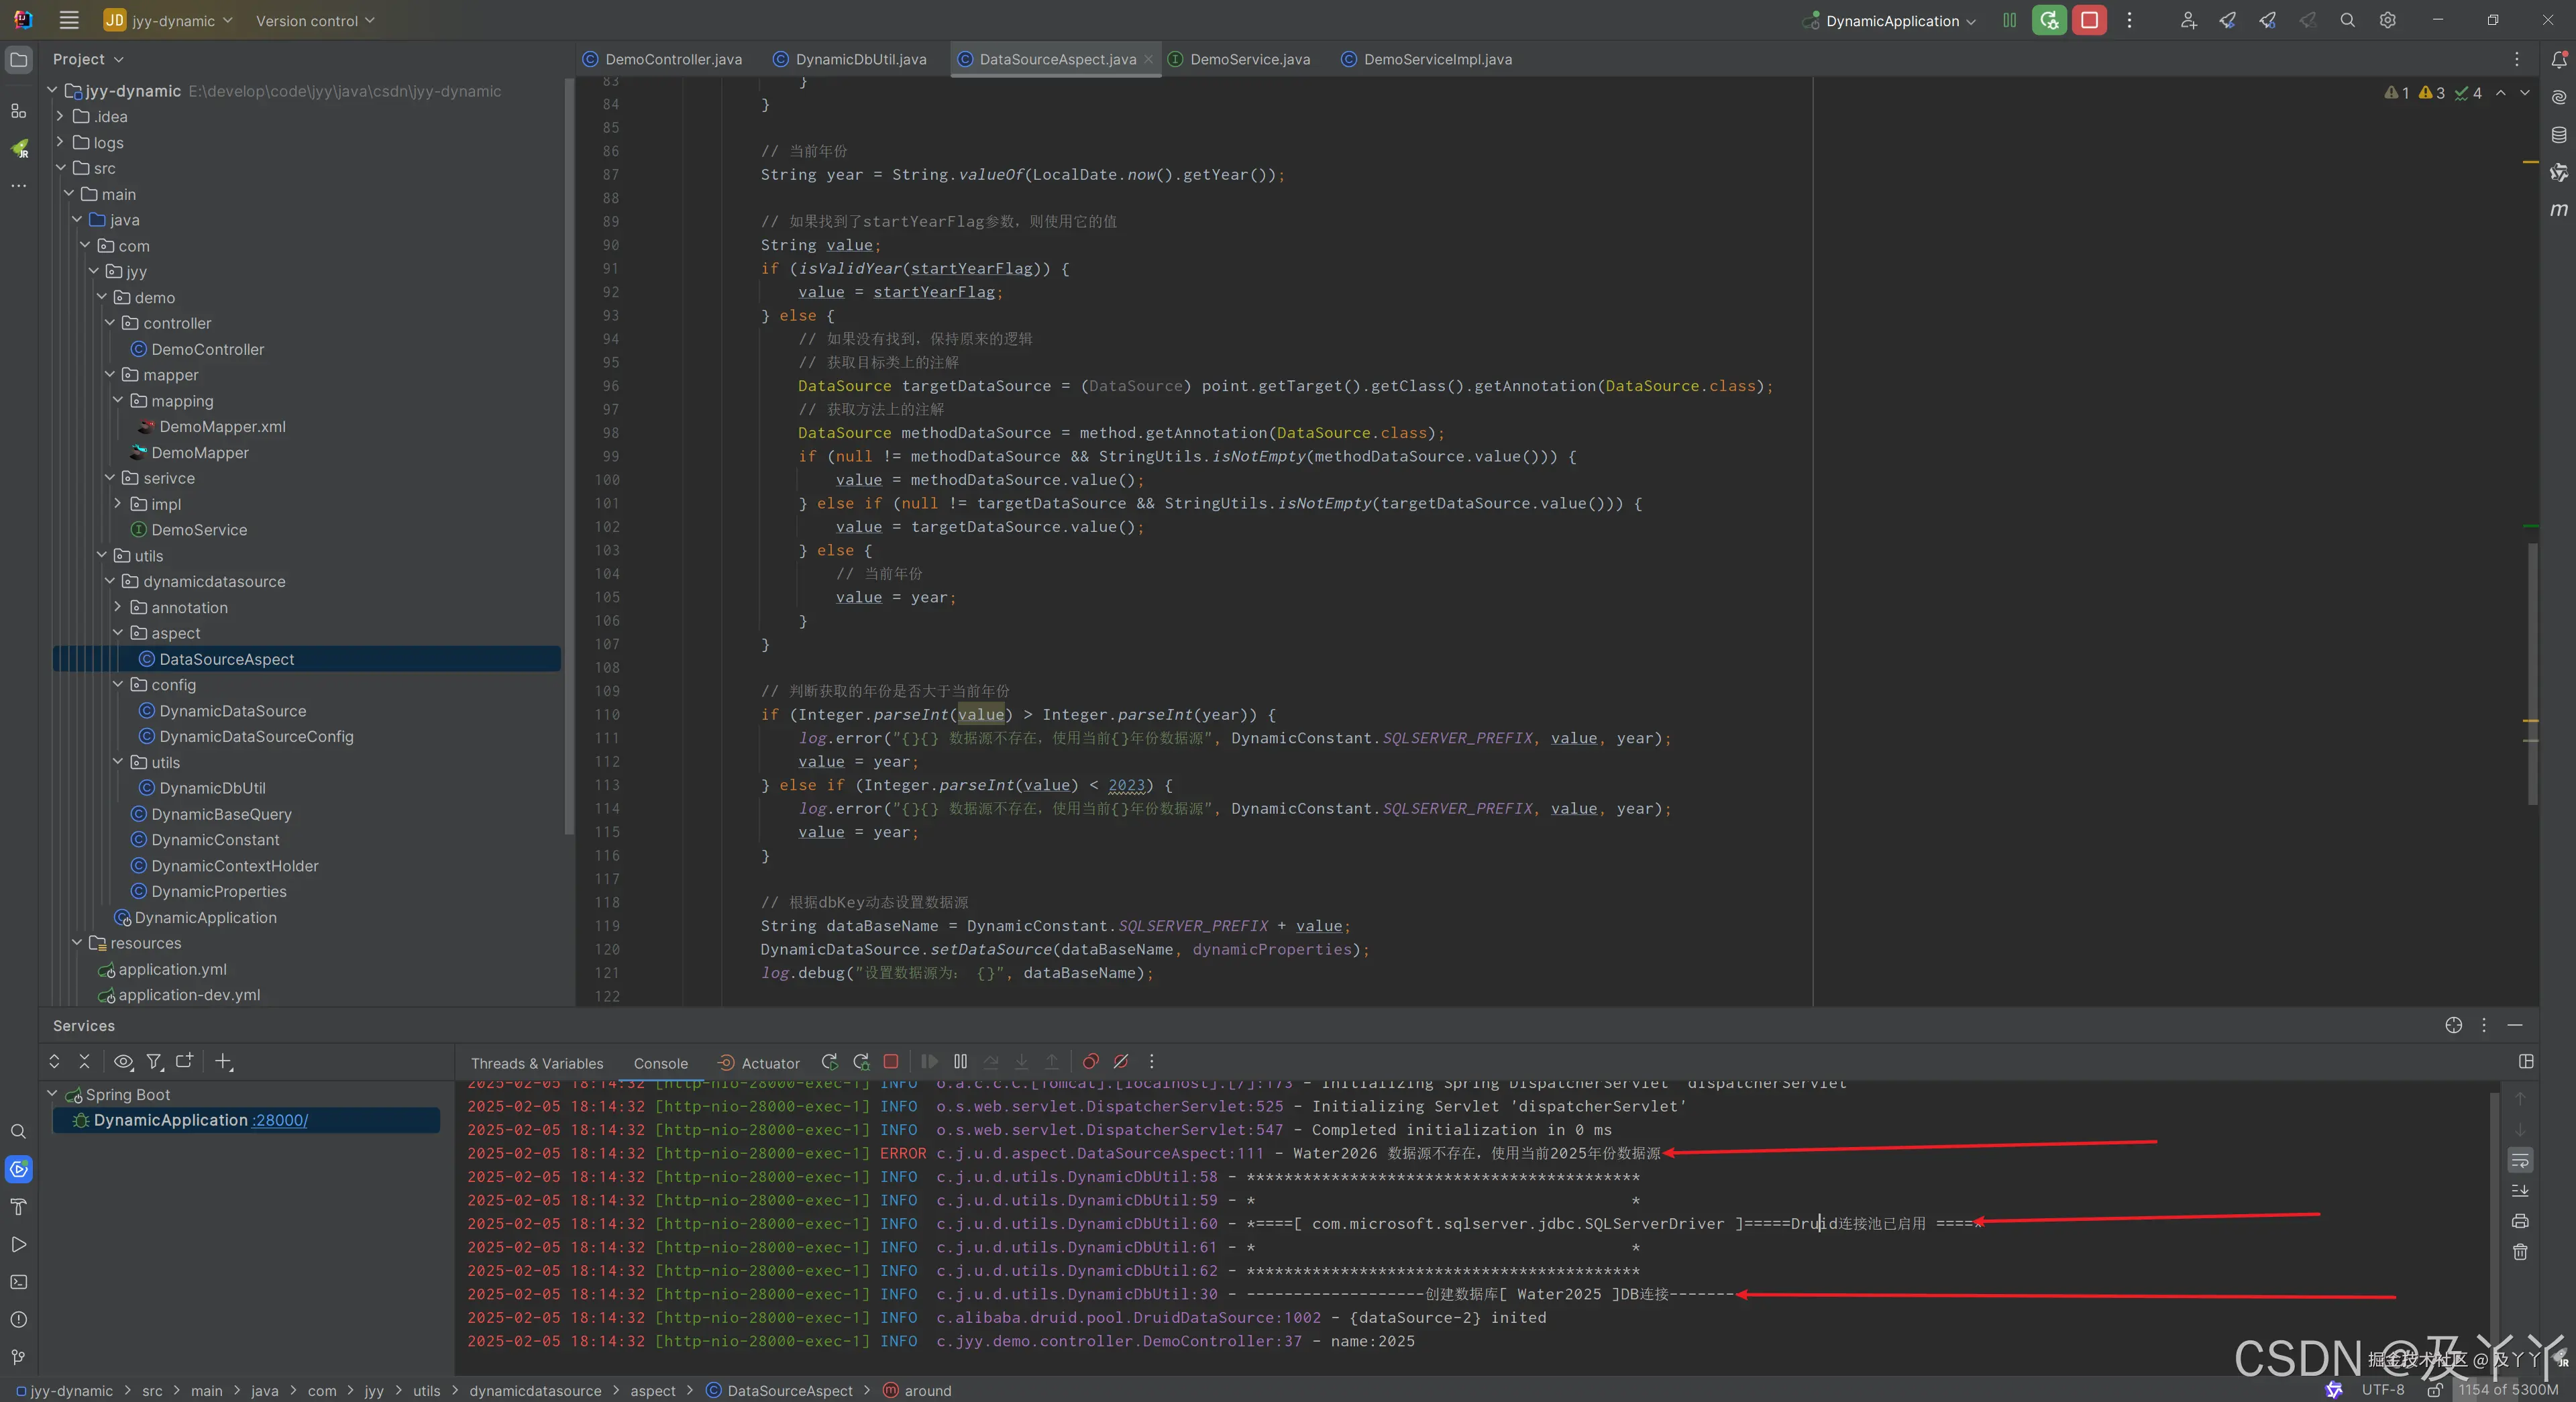Toggle soft-wrap in console output
This screenshot has width=2576, height=1402.
[2520, 1160]
